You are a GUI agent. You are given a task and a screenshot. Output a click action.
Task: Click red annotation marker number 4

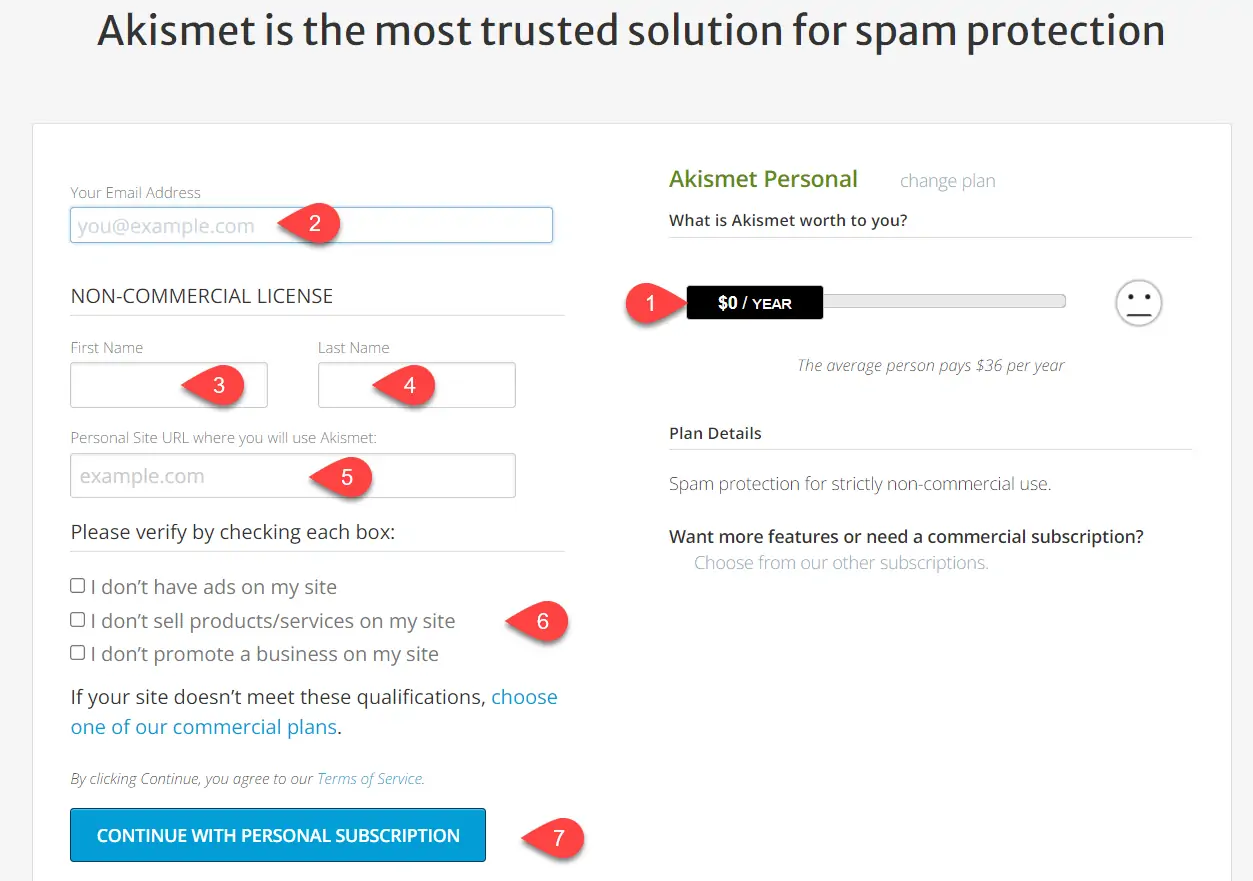pos(407,385)
